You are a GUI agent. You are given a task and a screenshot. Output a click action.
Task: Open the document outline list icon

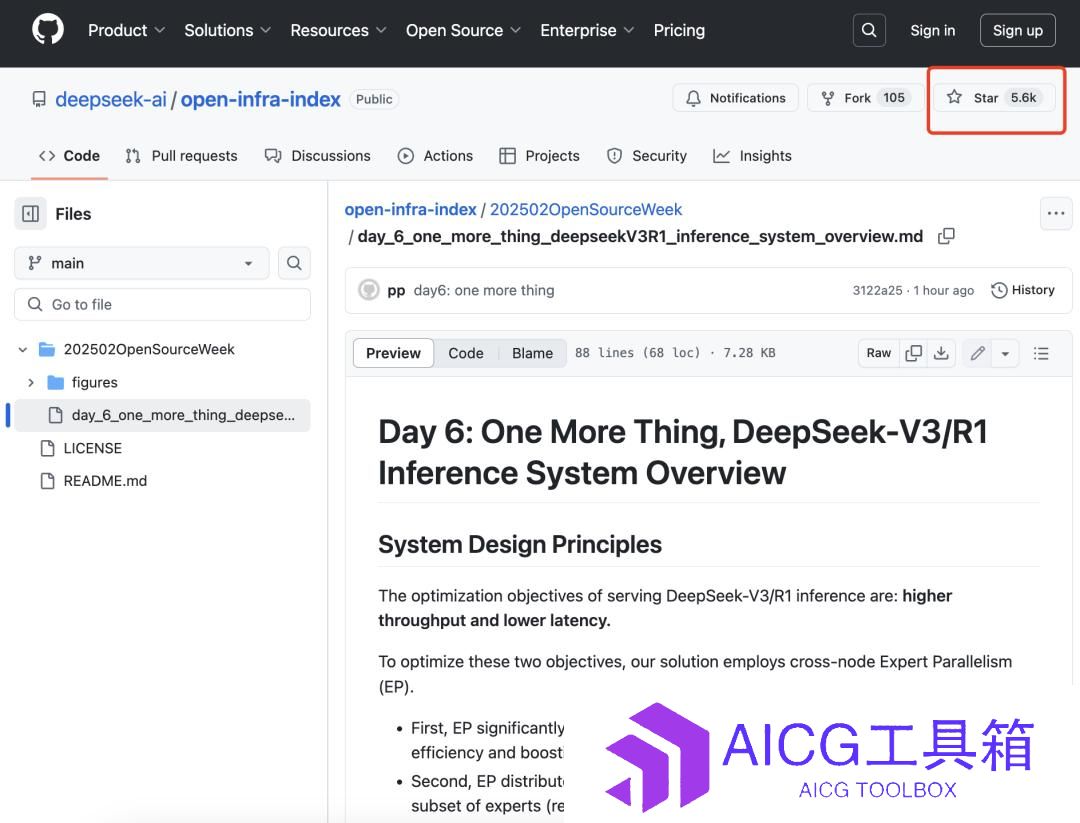(1041, 353)
